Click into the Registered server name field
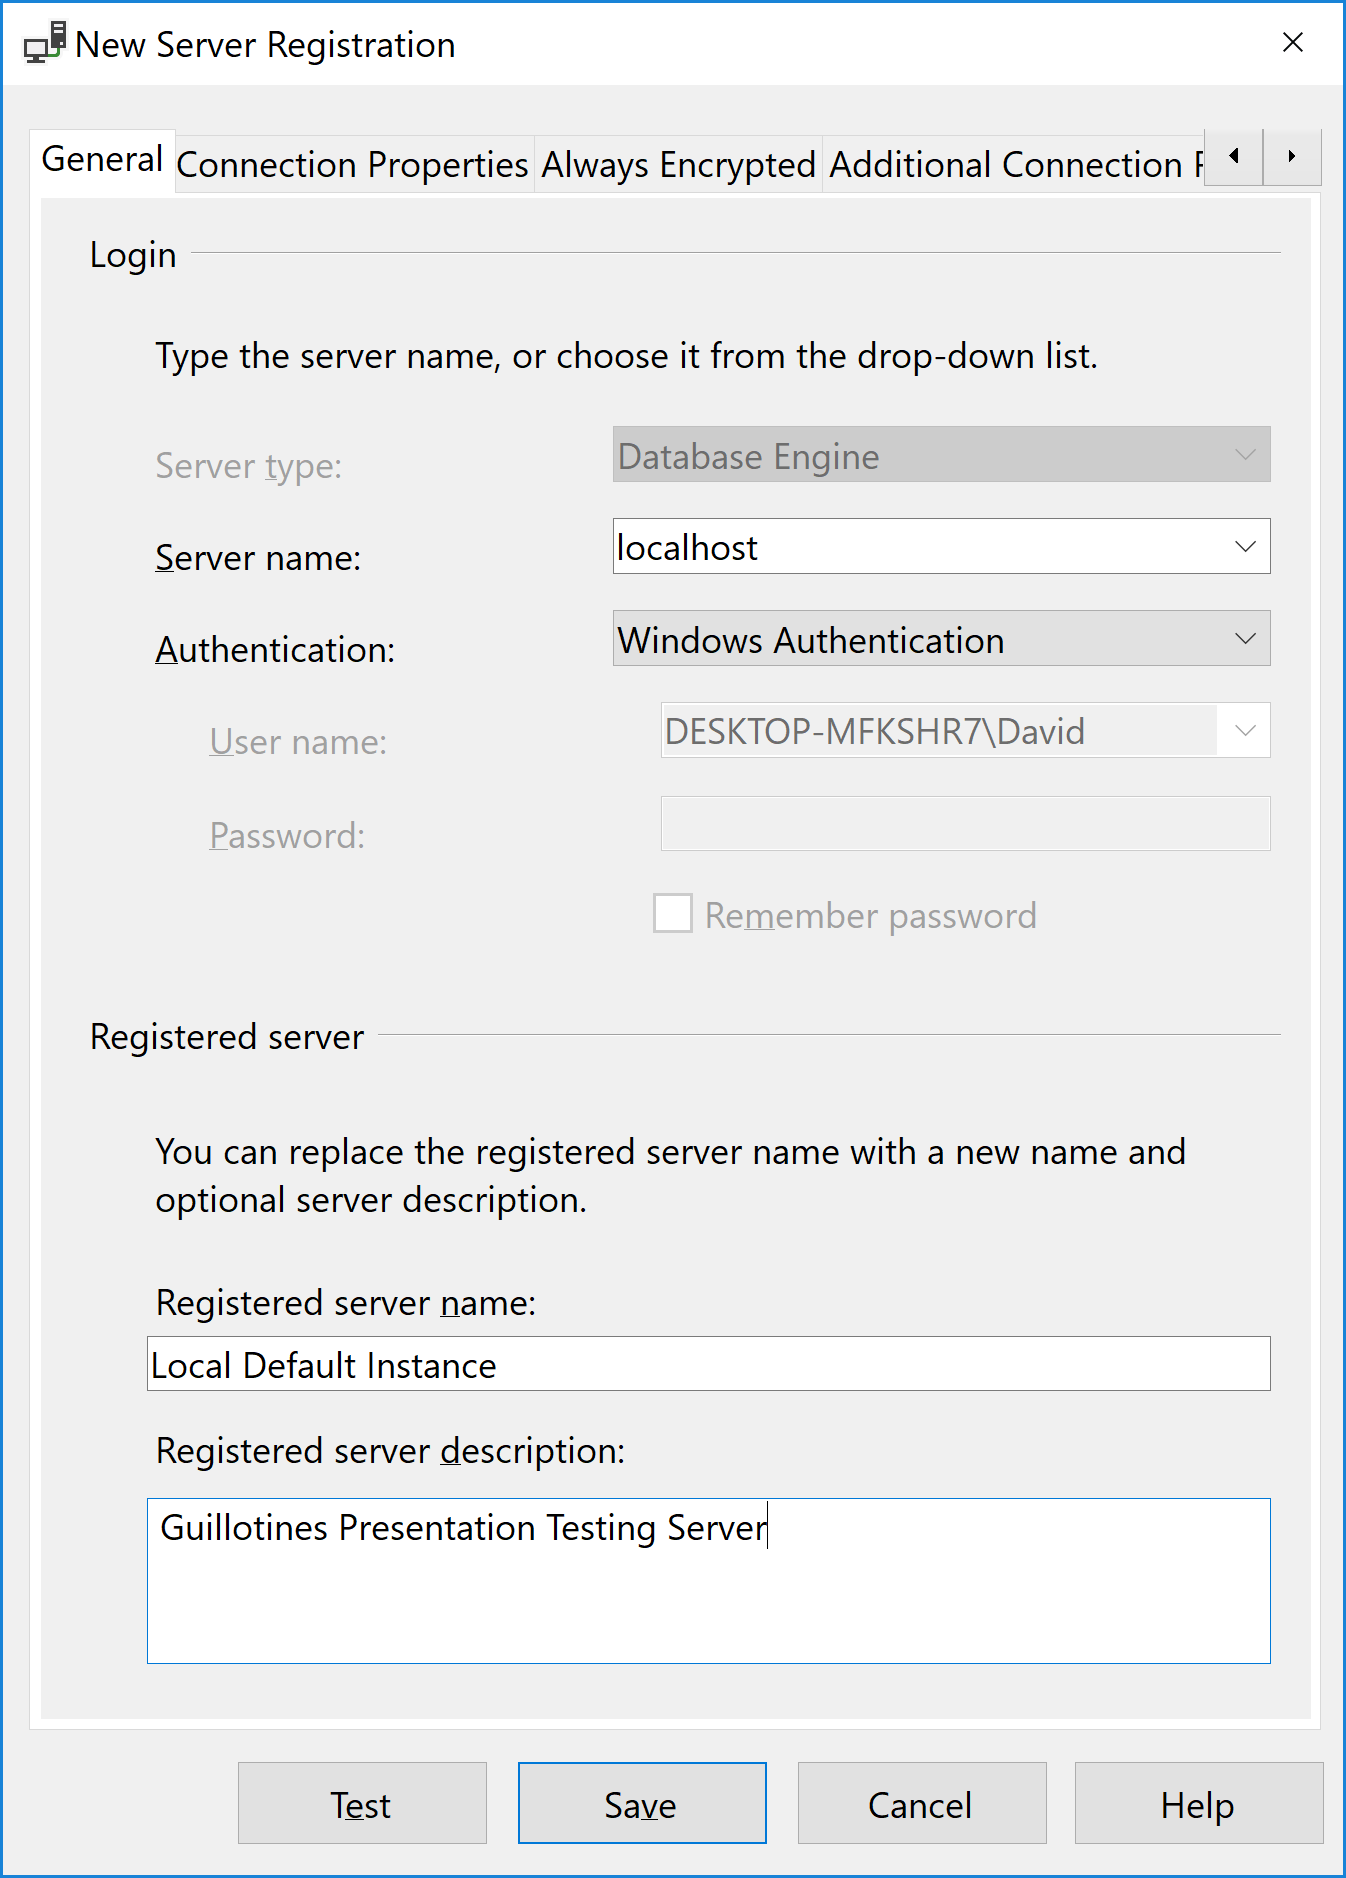1346x1878 pixels. (708, 1365)
